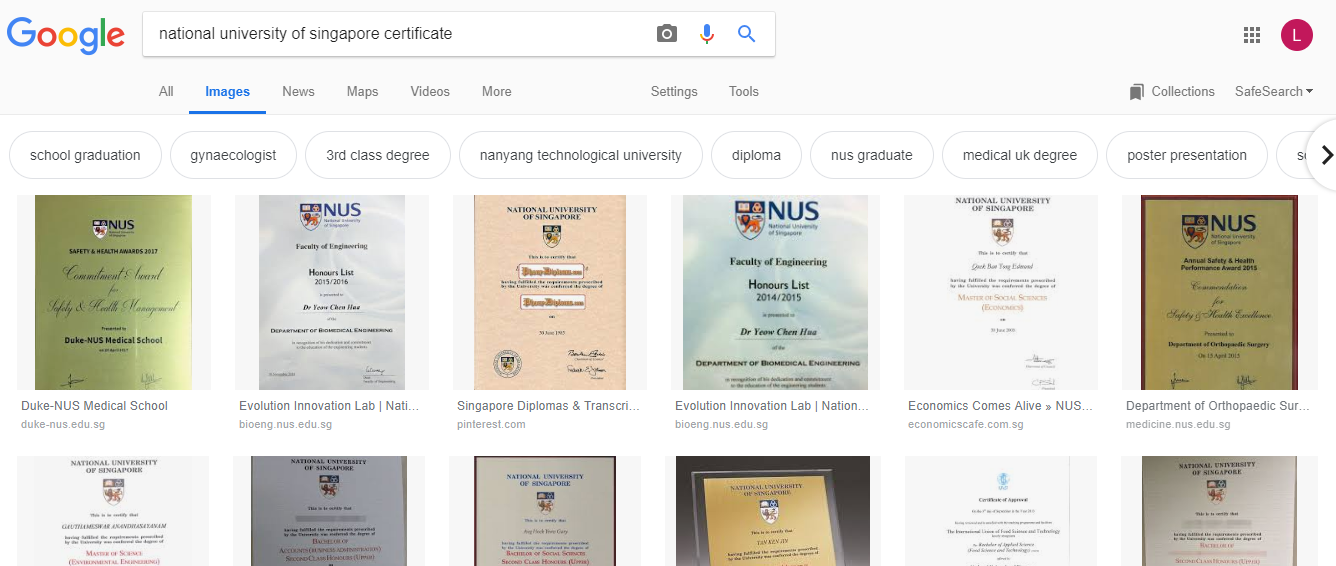
Task: Open the Google apps grid
Action: 1252,35
